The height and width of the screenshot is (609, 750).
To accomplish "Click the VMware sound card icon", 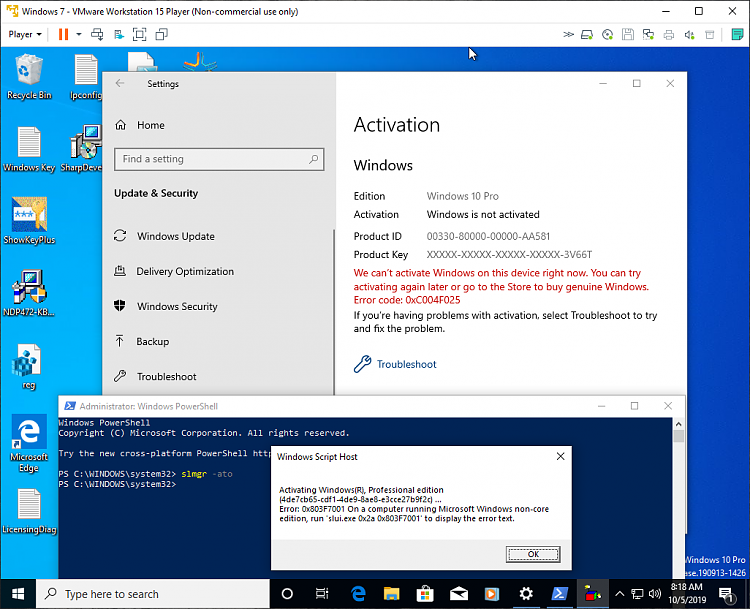I will tap(689, 34).
